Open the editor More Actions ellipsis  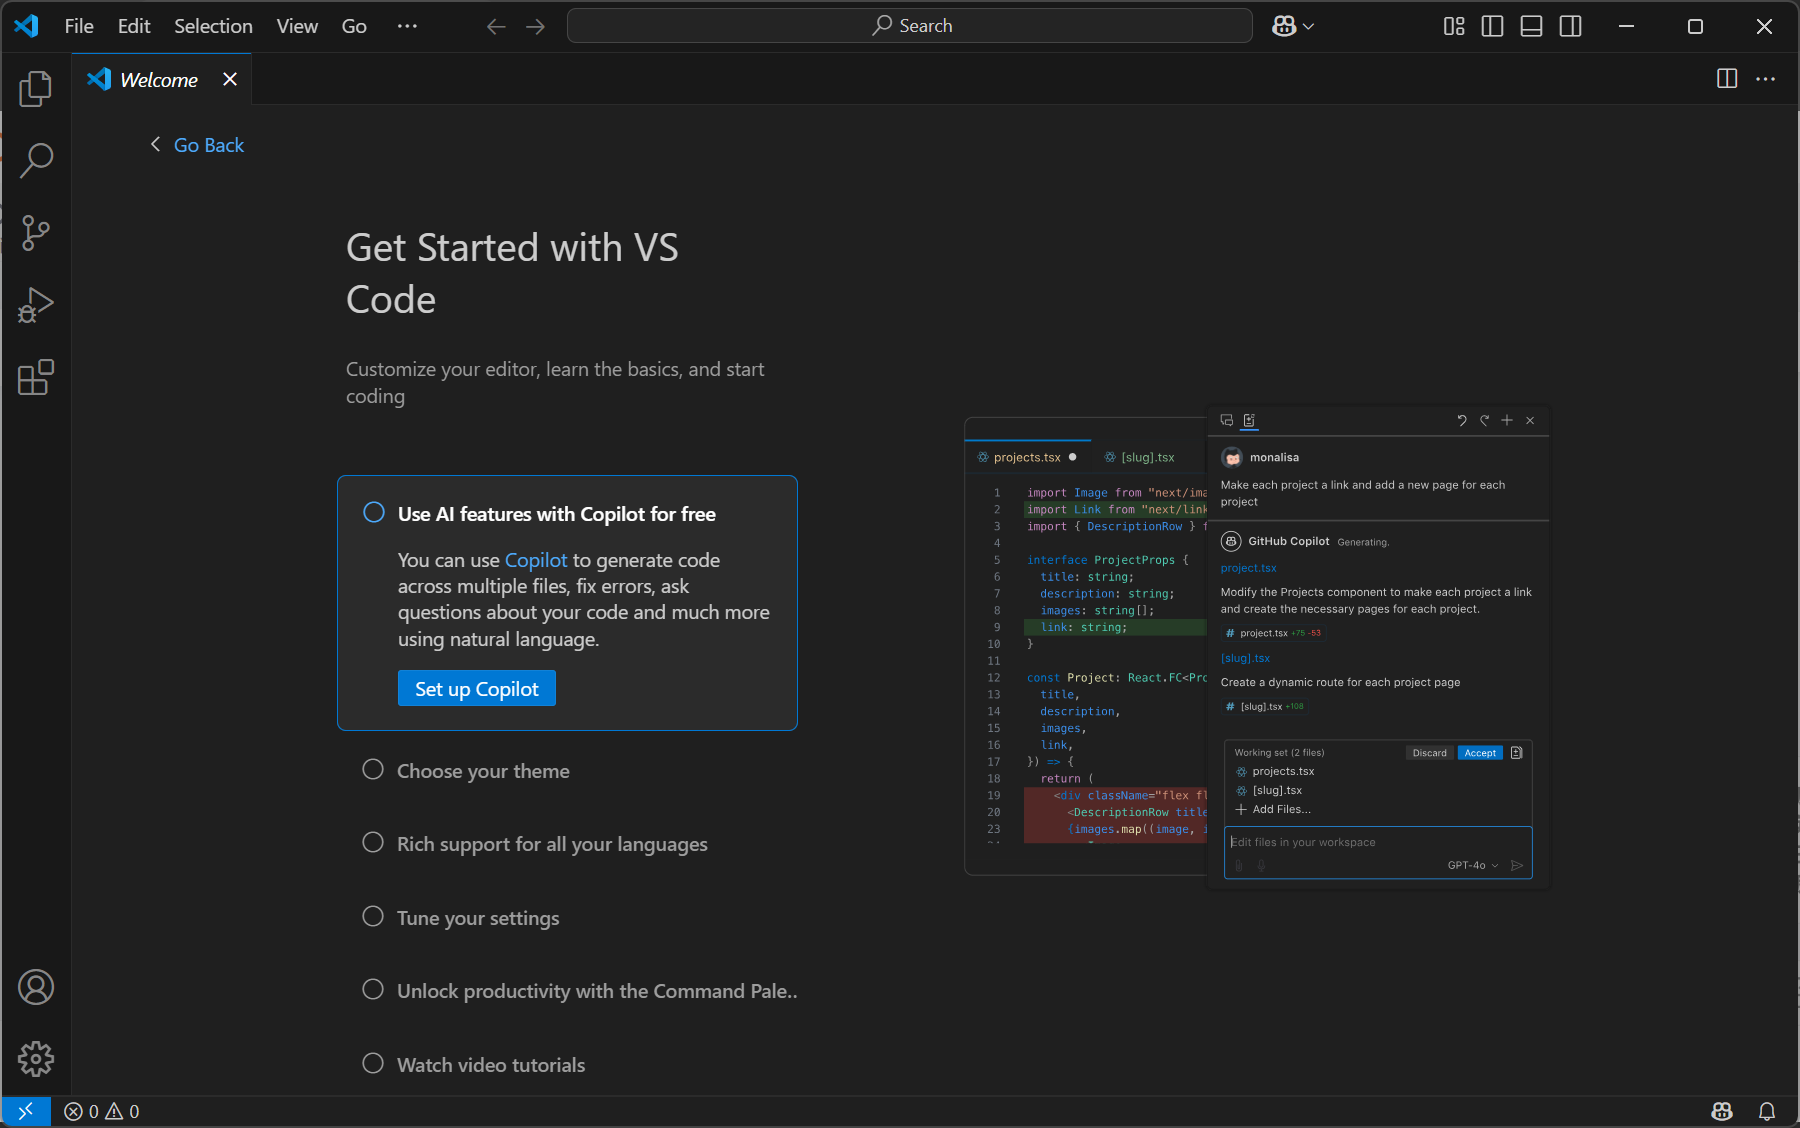tap(1766, 78)
